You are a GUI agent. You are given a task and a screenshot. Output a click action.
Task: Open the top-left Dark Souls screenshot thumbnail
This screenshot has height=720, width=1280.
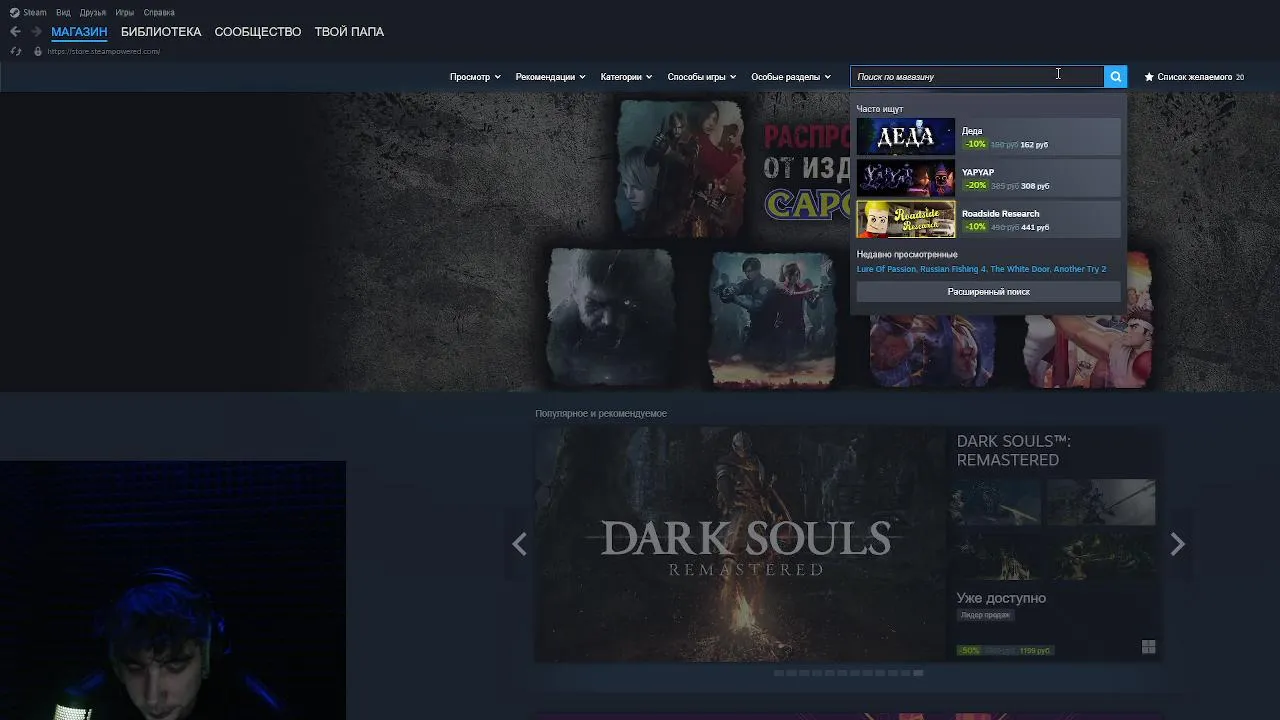pyautogui.click(x=996, y=502)
